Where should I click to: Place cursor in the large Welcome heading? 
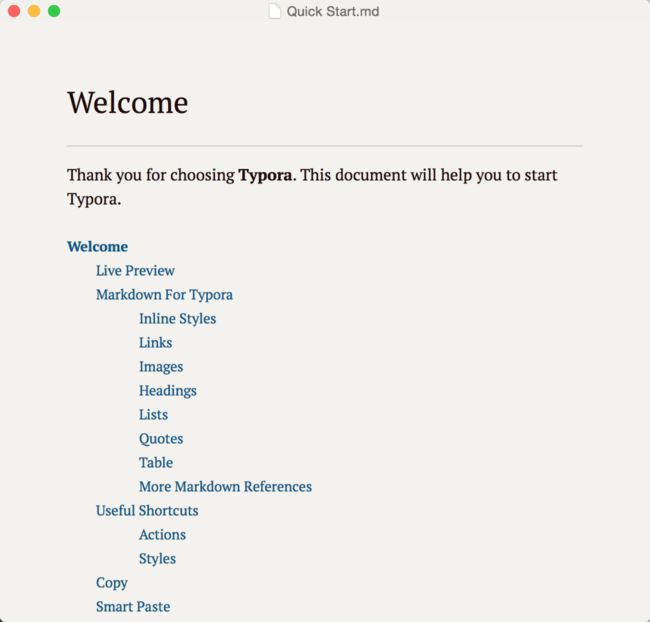128,103
